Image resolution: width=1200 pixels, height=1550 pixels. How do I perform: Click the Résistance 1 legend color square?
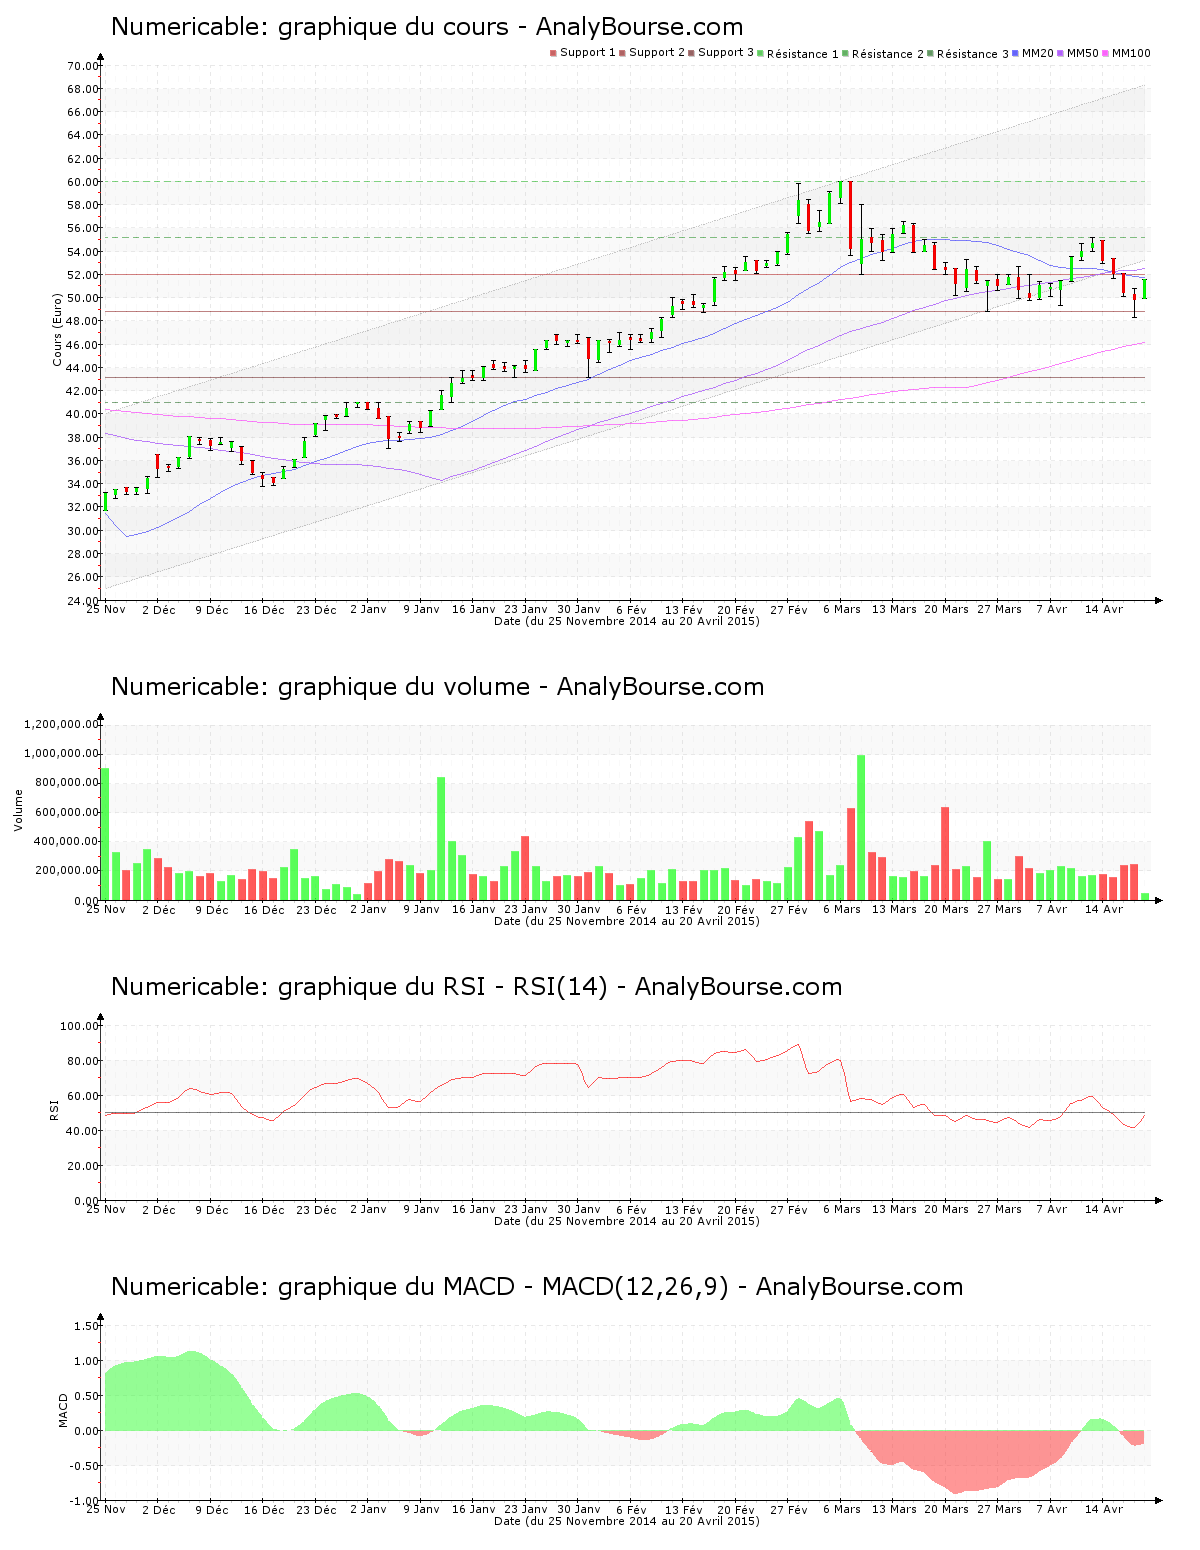click(x=761, y=53)
